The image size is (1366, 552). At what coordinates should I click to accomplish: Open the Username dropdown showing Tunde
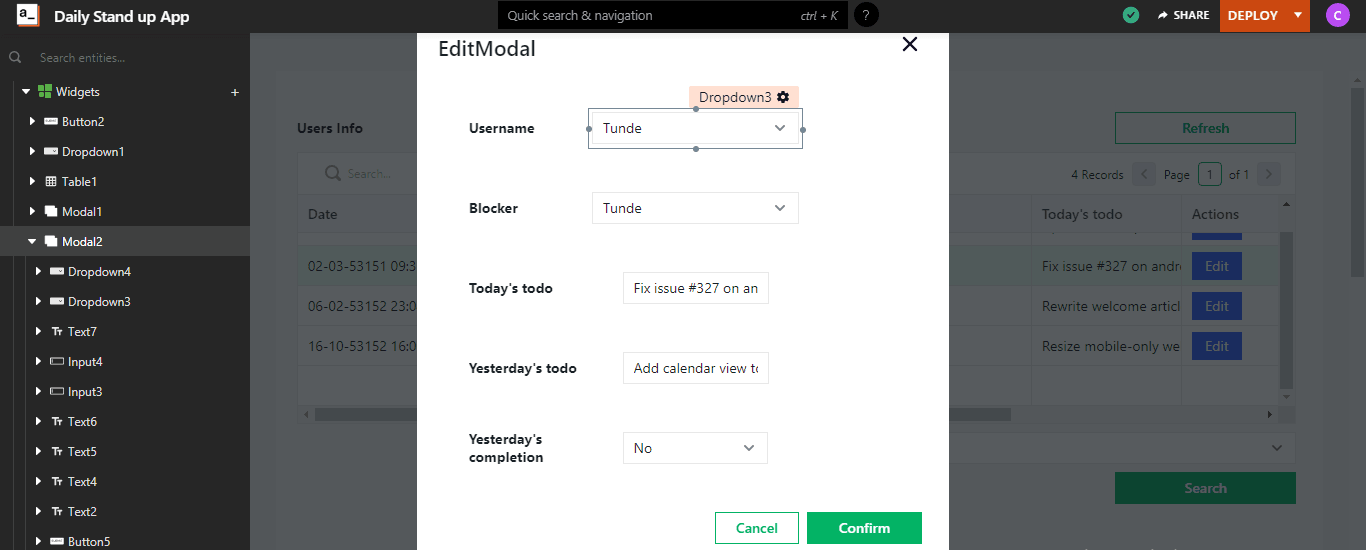point(695,128)
